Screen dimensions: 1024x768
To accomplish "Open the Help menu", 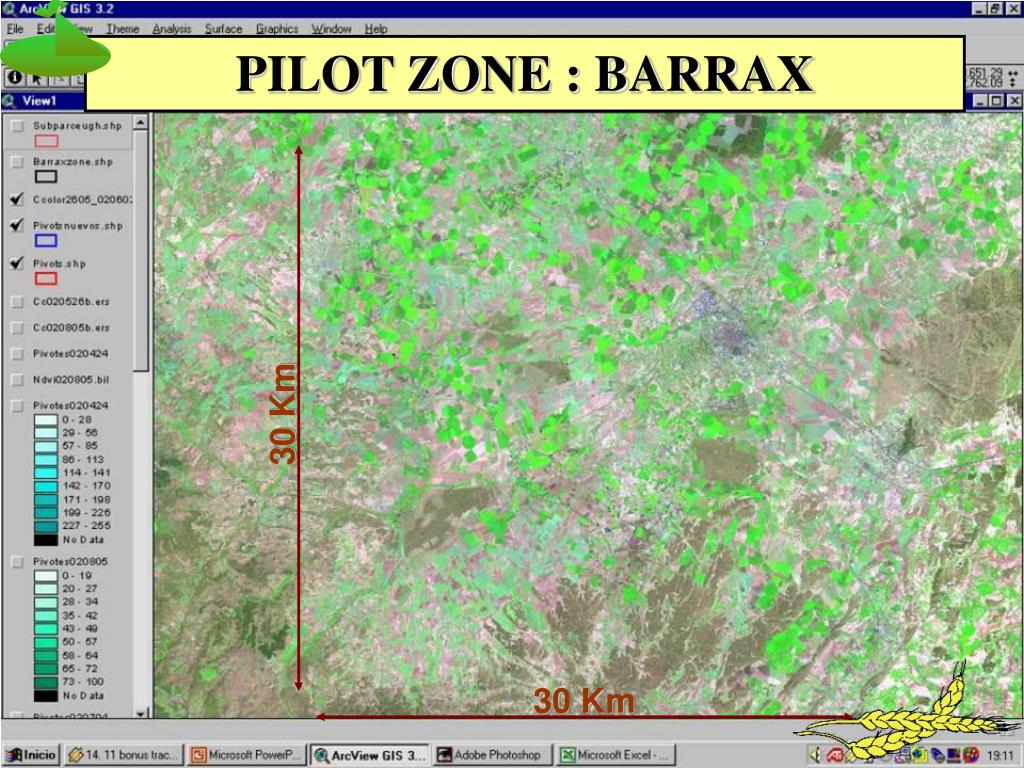I will 376,29.
